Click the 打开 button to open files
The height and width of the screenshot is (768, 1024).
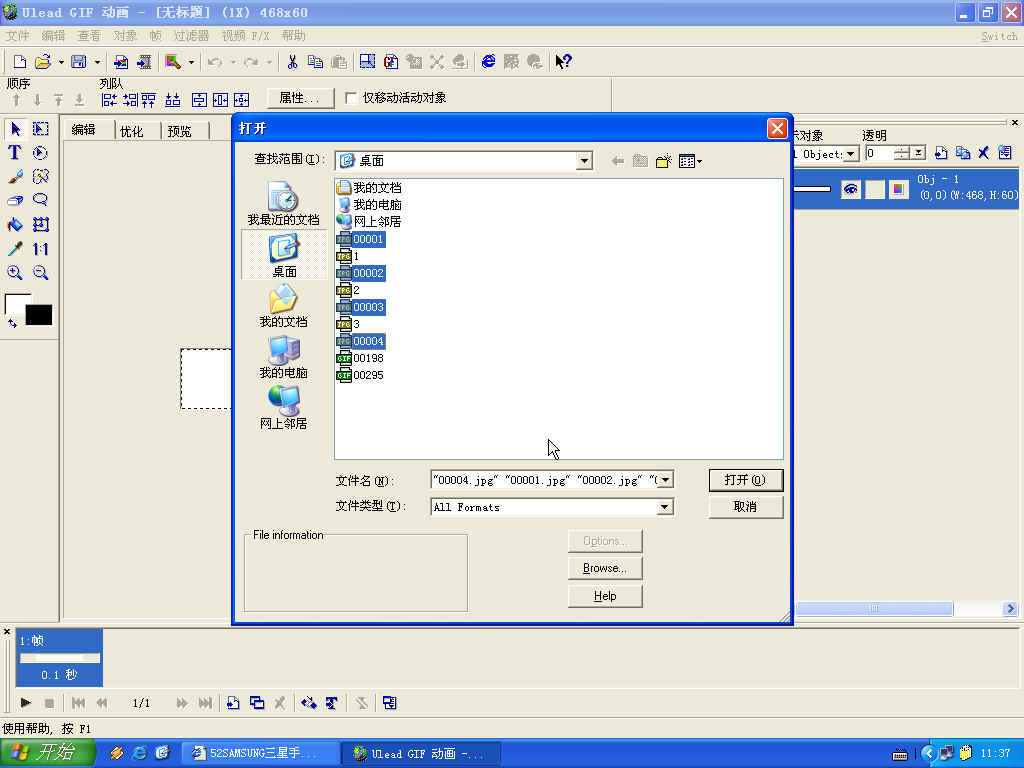click(x=744, y=480)
